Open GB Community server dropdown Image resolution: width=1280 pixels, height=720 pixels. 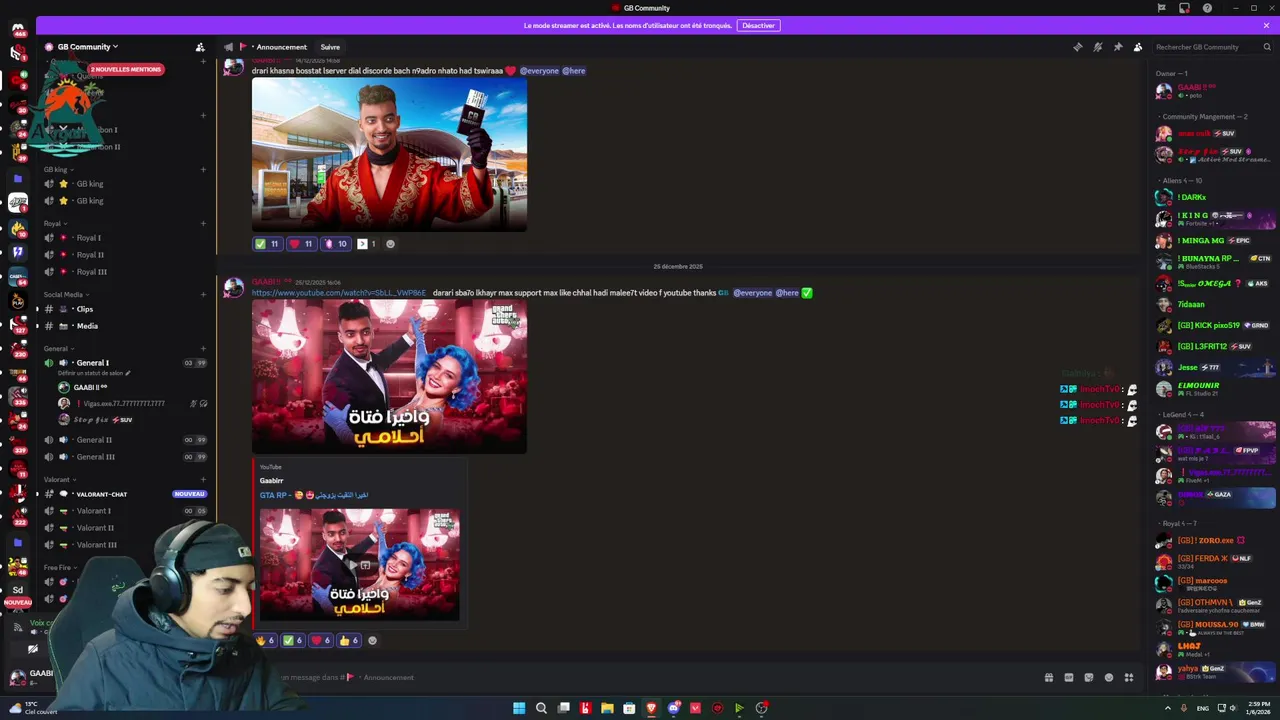(x=87, y=47)
